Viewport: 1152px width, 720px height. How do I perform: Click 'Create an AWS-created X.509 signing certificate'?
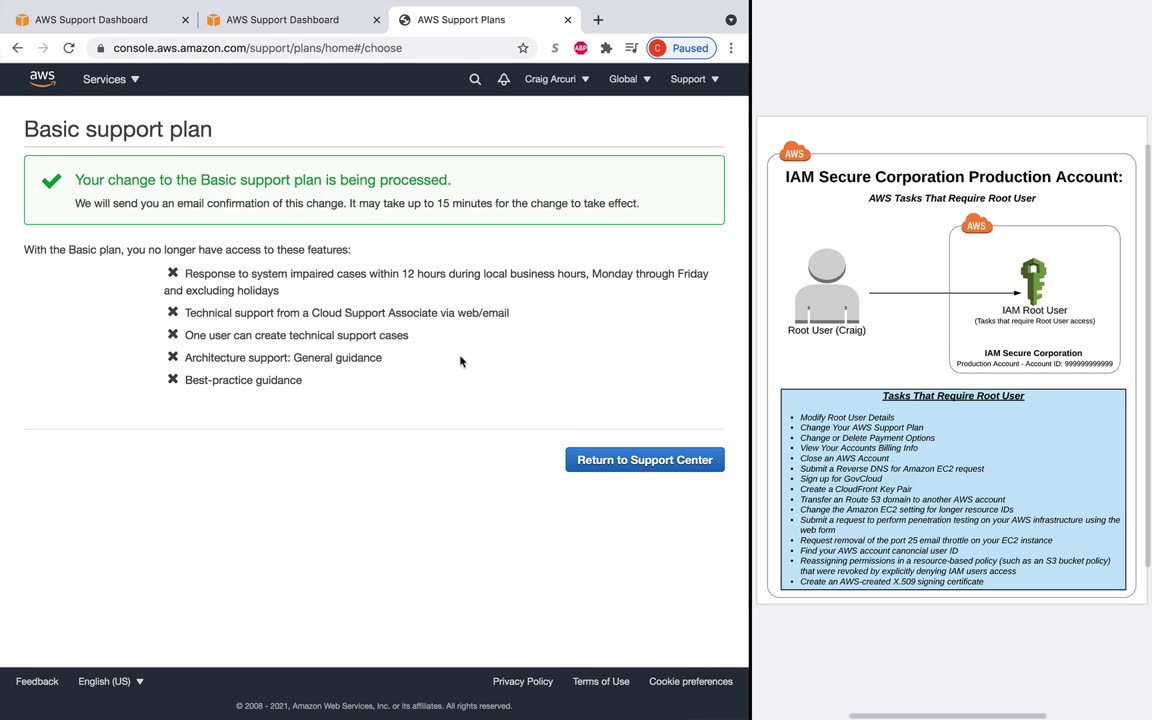click(x=892, y=581)
